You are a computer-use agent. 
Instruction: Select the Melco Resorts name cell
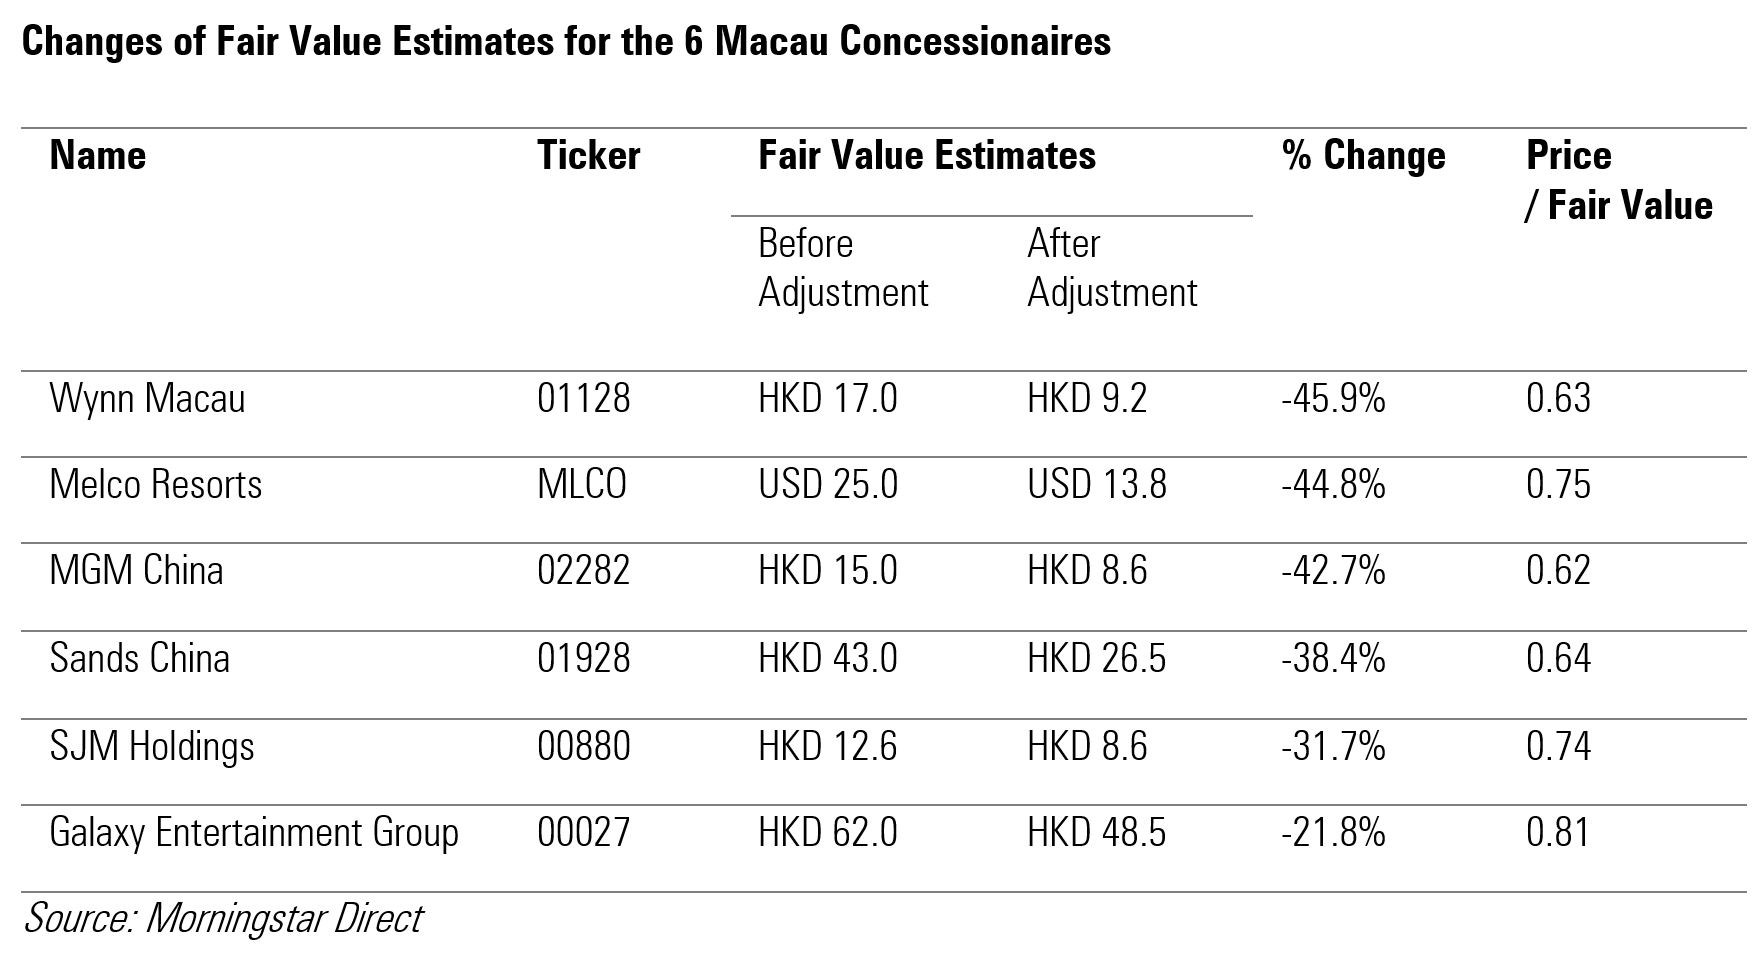pyautogui.click(x=156, y=485)
